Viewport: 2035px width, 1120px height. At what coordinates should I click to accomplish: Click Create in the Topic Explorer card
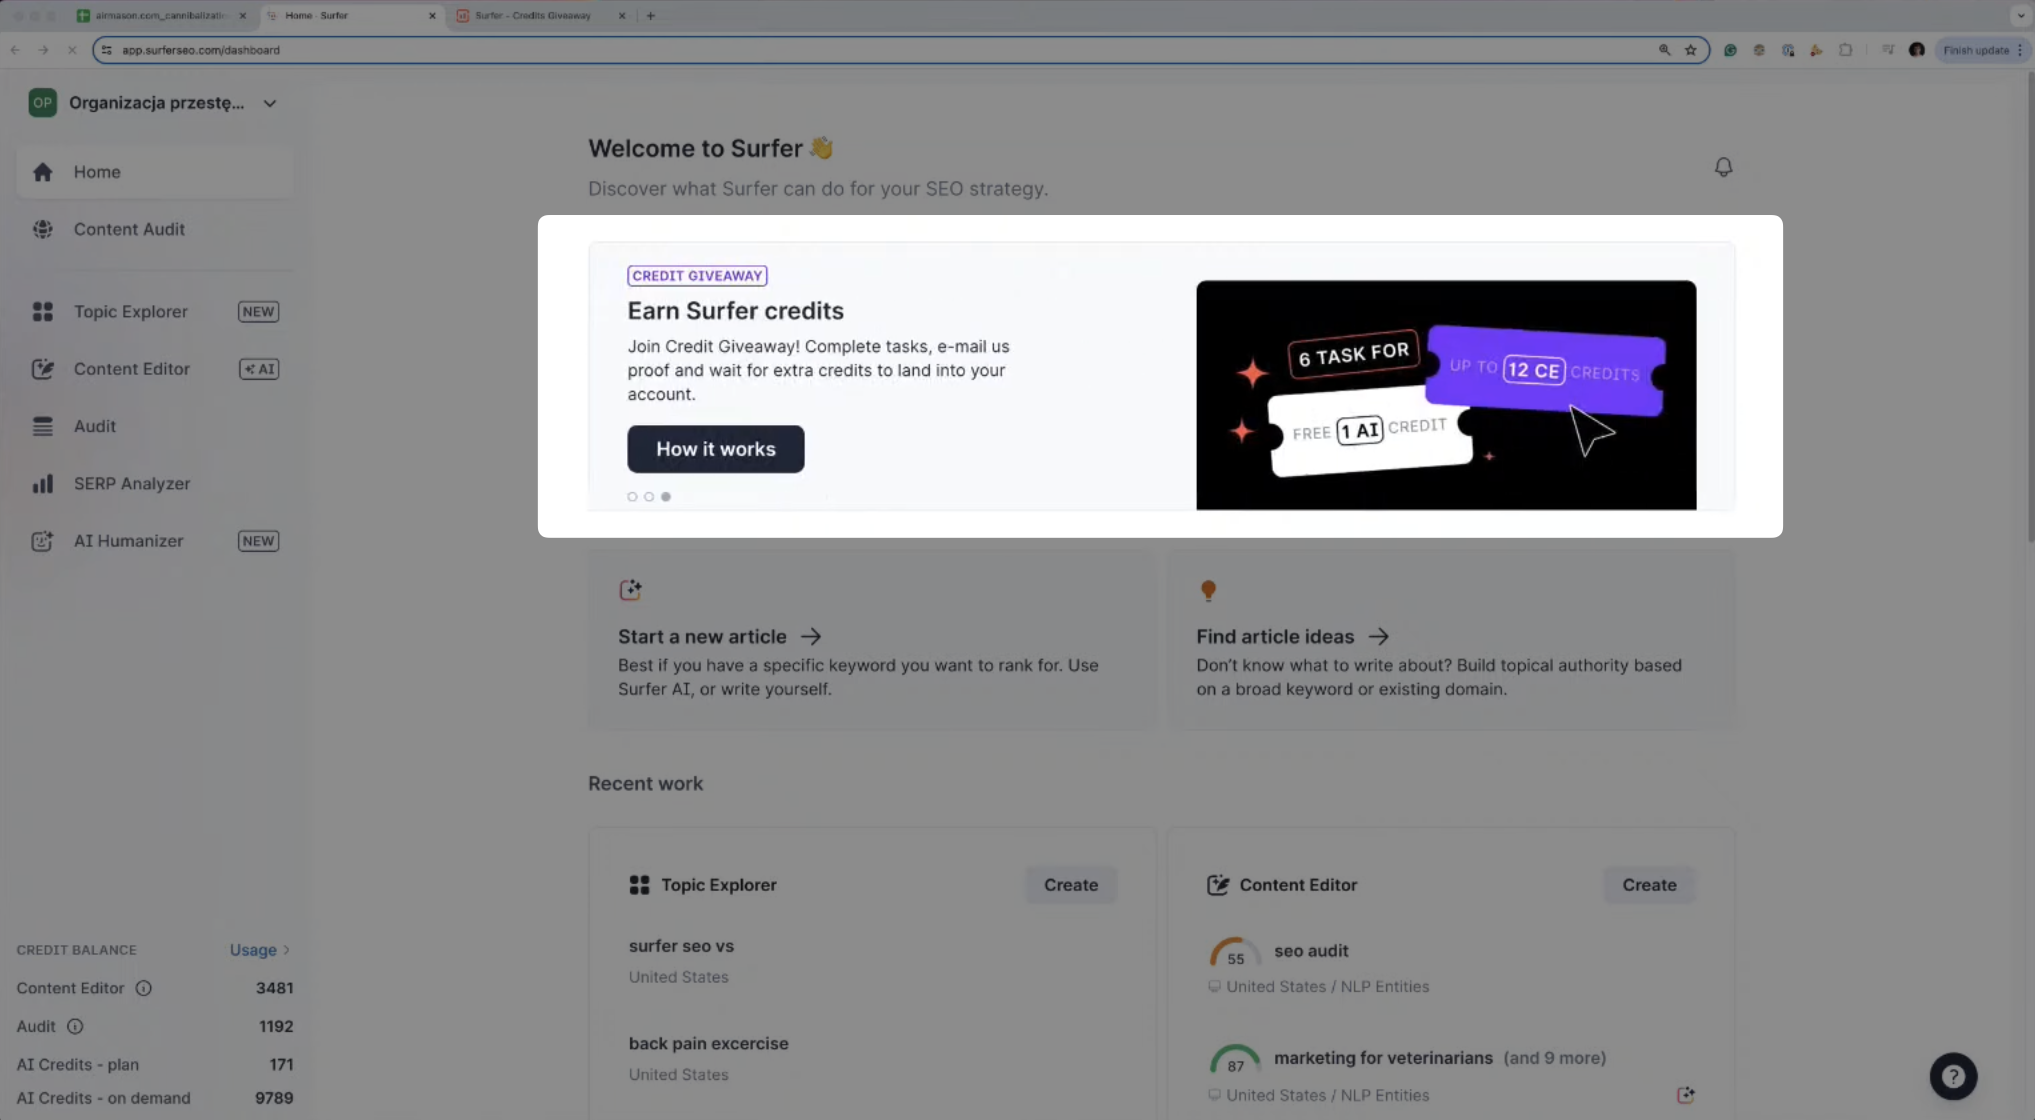tap(1070, 884)
